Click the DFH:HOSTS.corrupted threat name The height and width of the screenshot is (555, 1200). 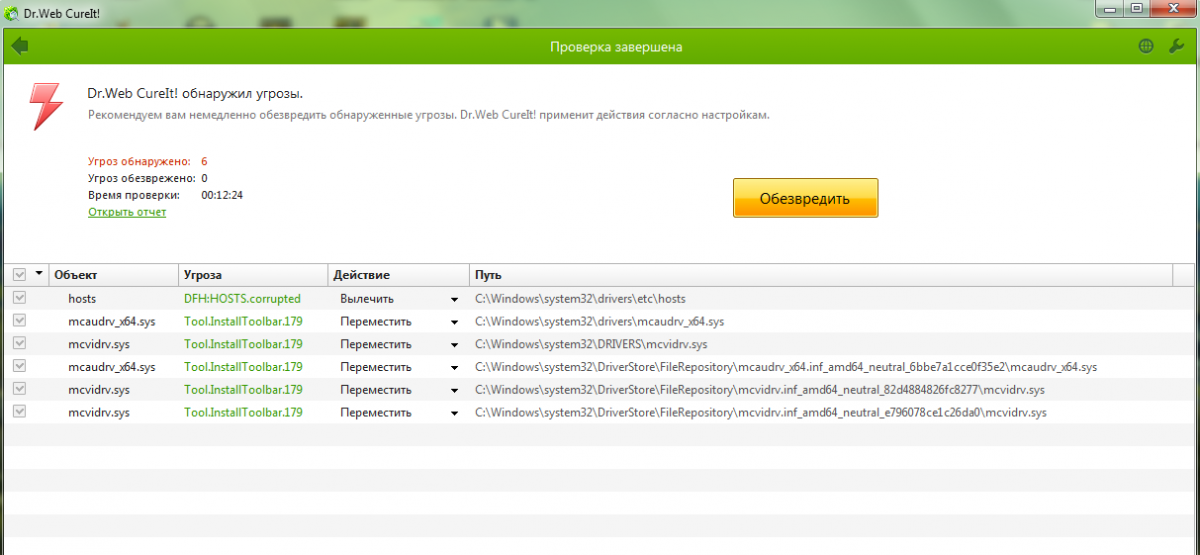point(242,298)
